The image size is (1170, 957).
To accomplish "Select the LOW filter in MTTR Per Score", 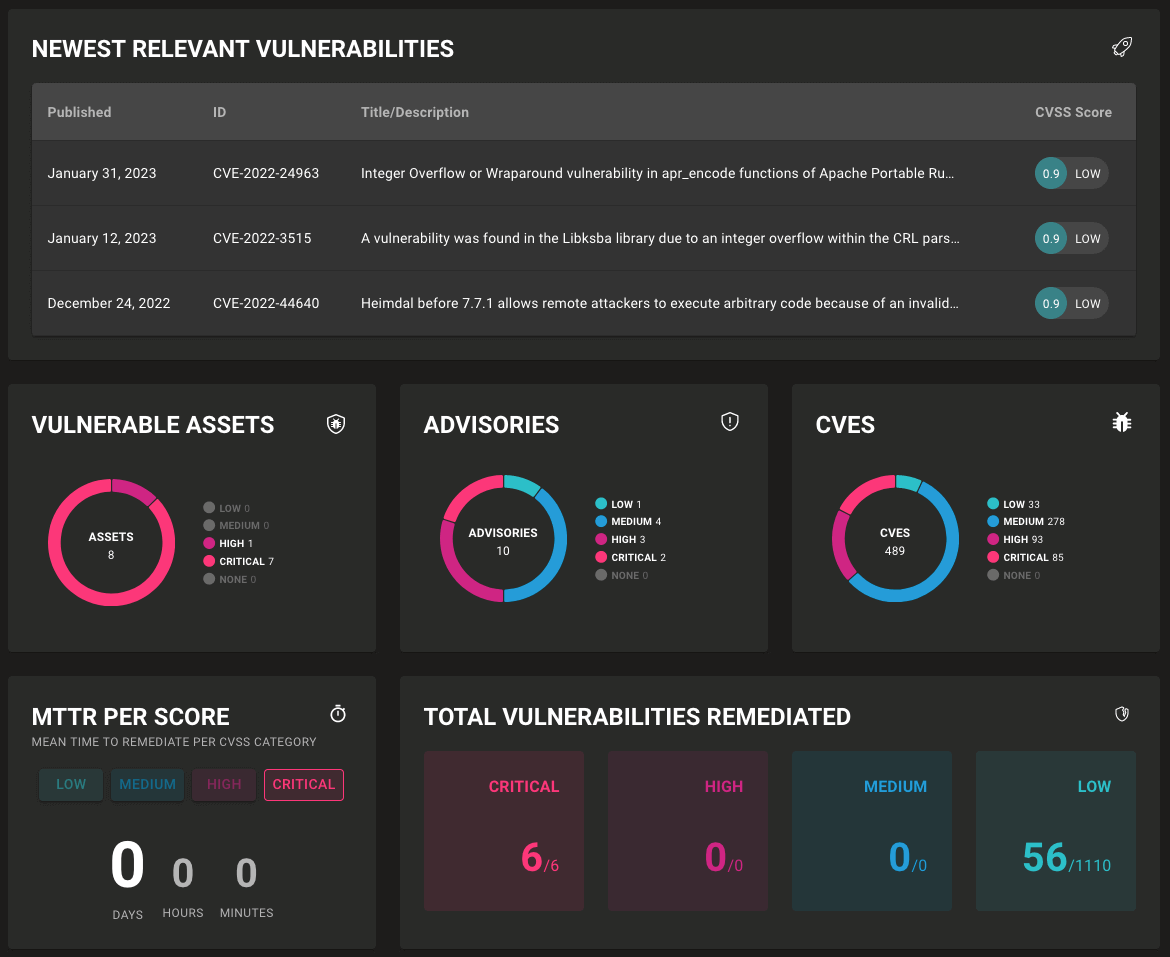I will pyautogui.click(x=70, y=785).
